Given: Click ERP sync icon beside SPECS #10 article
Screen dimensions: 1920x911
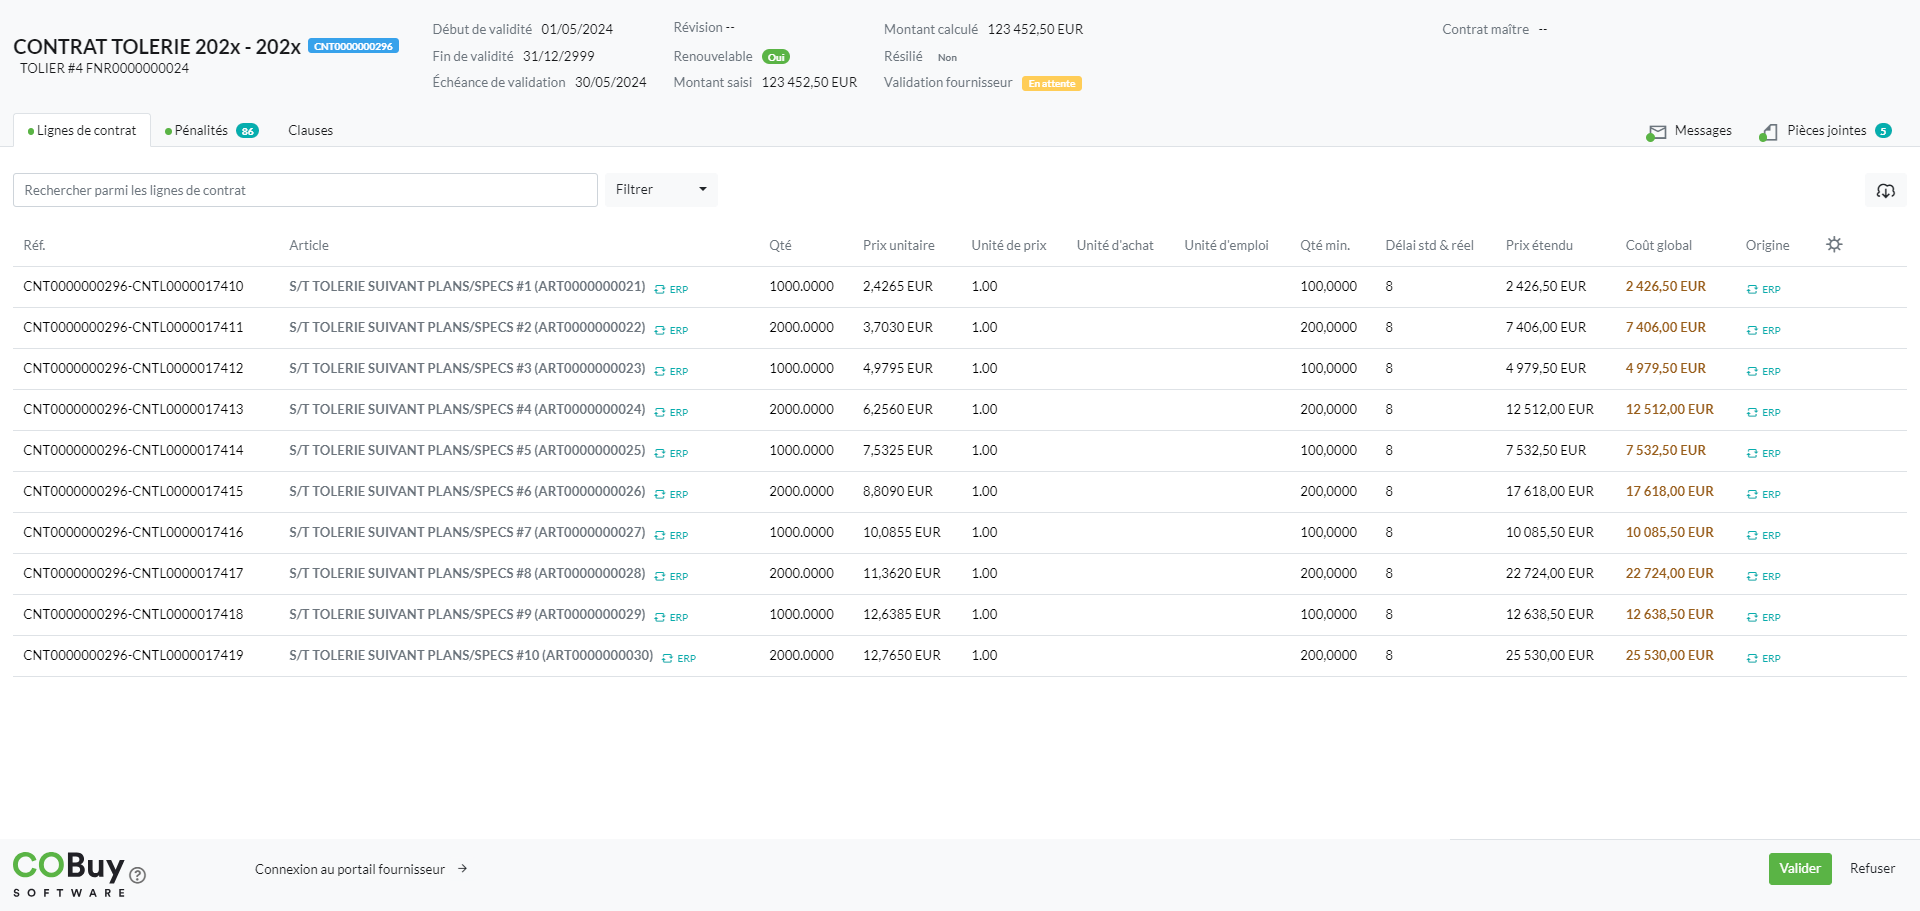Looking at the screenshot, I should (x=667, y=658).
